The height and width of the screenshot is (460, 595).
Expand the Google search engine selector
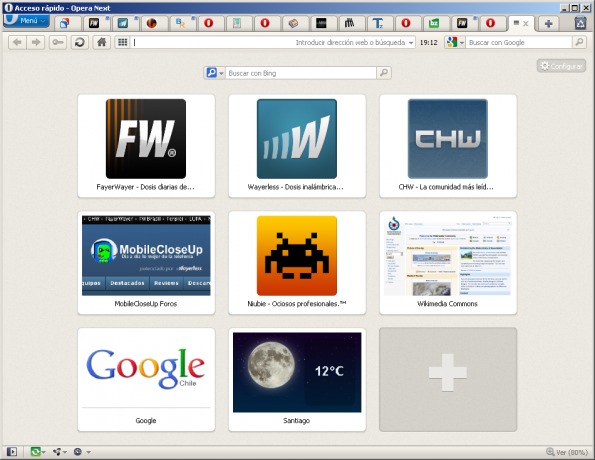(455, 43)
